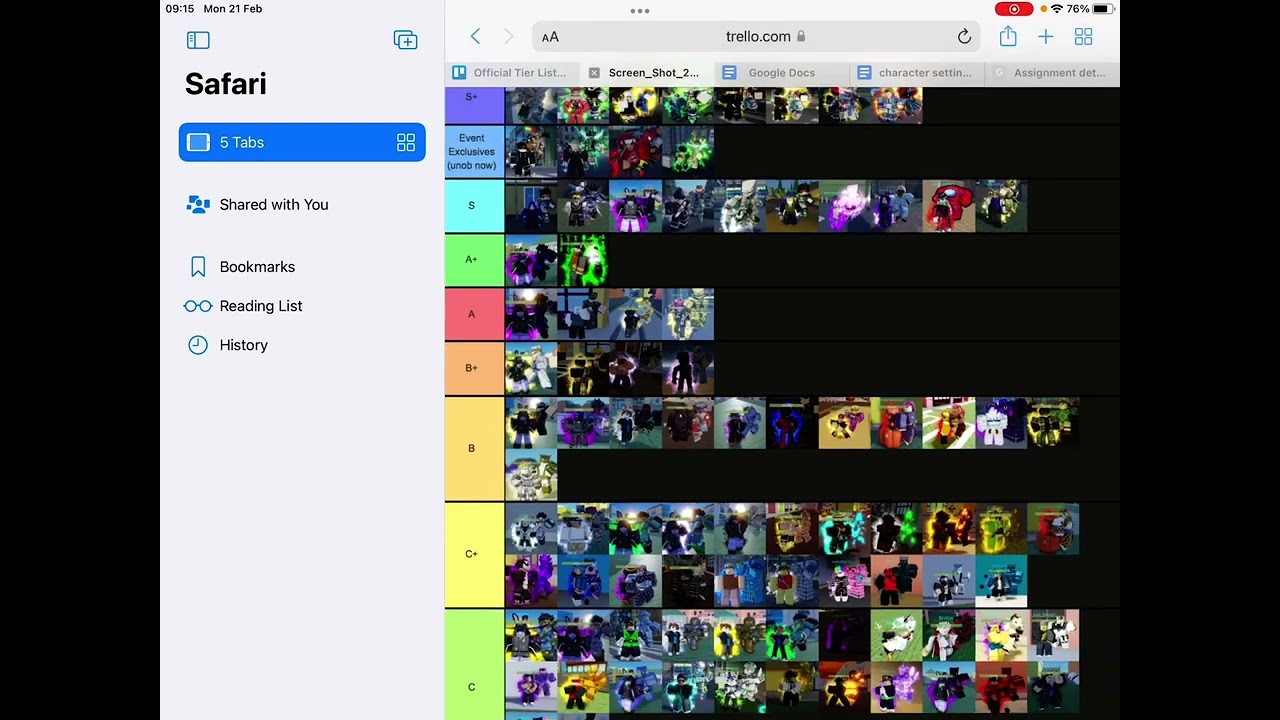Open Reading List
1280x720 pixels.
point(261,306)
